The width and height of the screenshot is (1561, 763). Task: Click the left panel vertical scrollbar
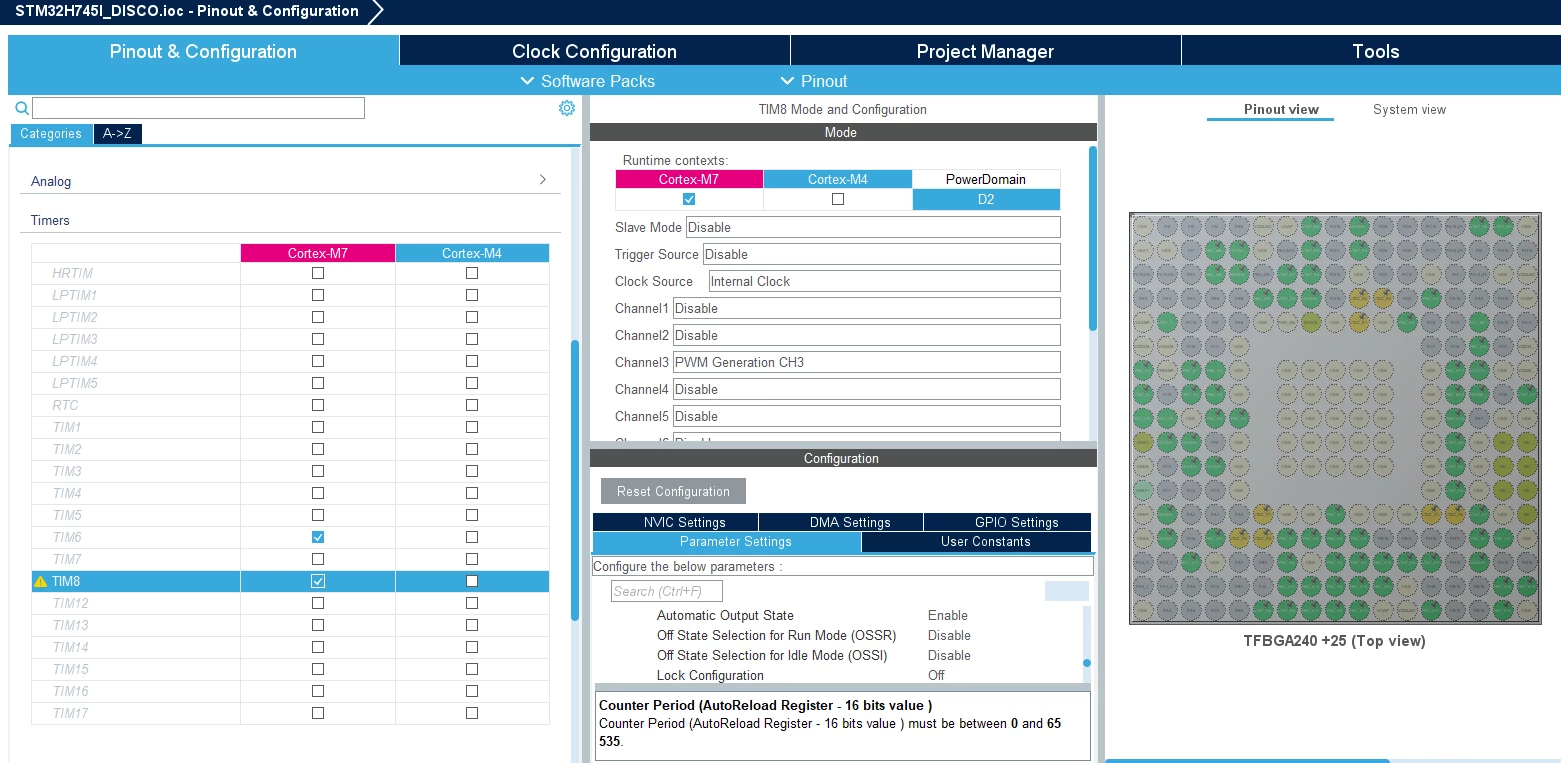coord(575,480)
